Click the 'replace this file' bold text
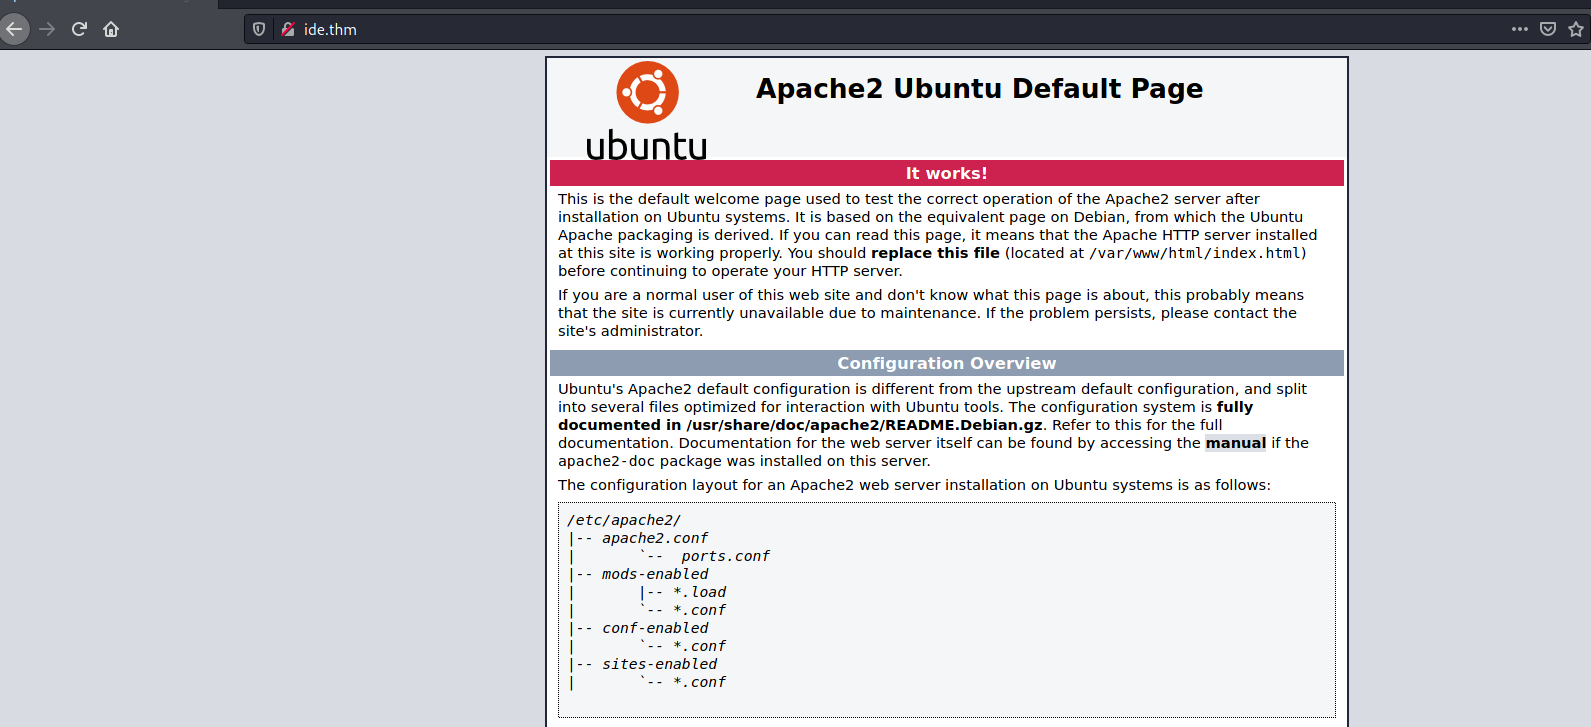The image size is (1591, 727). (935, 253)
